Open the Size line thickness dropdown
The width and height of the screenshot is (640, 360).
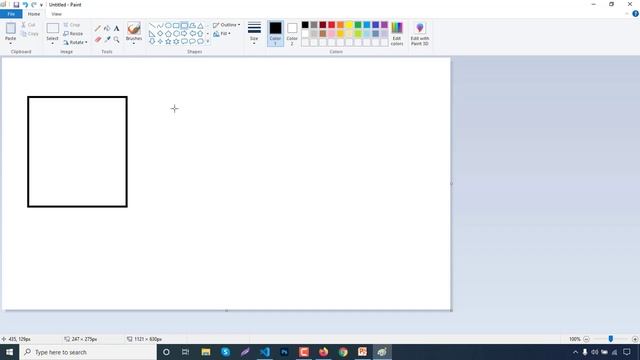254,33
